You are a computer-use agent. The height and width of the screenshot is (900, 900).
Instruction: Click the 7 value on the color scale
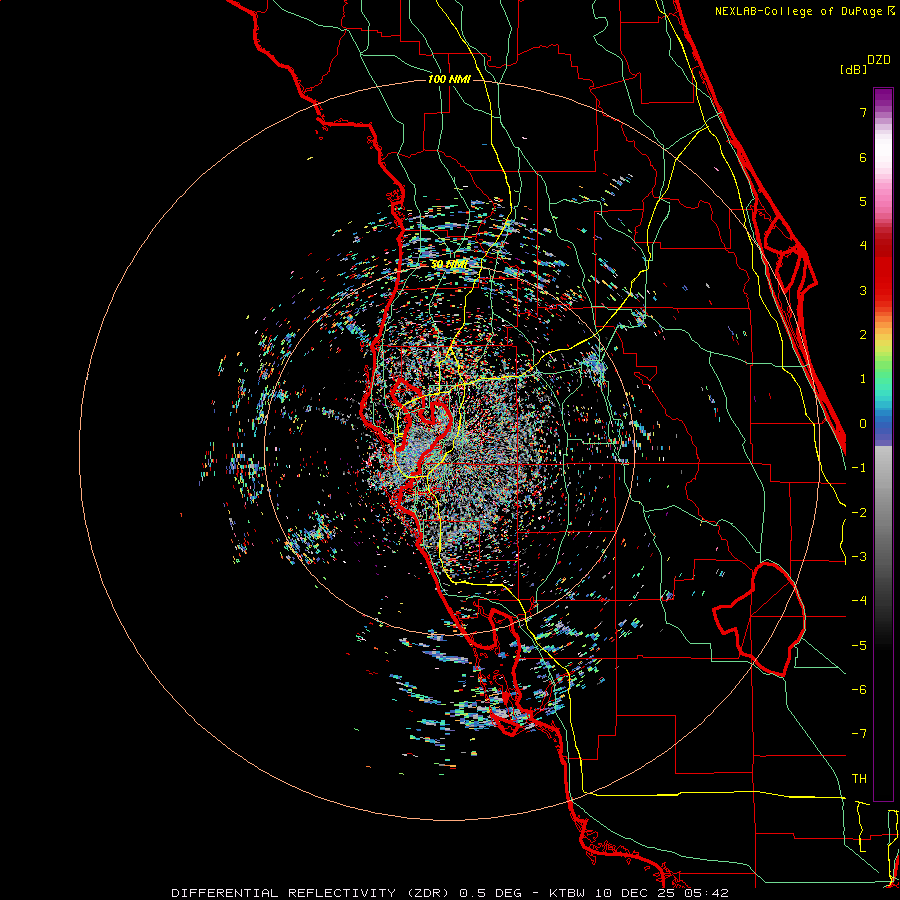pos(863,112)
